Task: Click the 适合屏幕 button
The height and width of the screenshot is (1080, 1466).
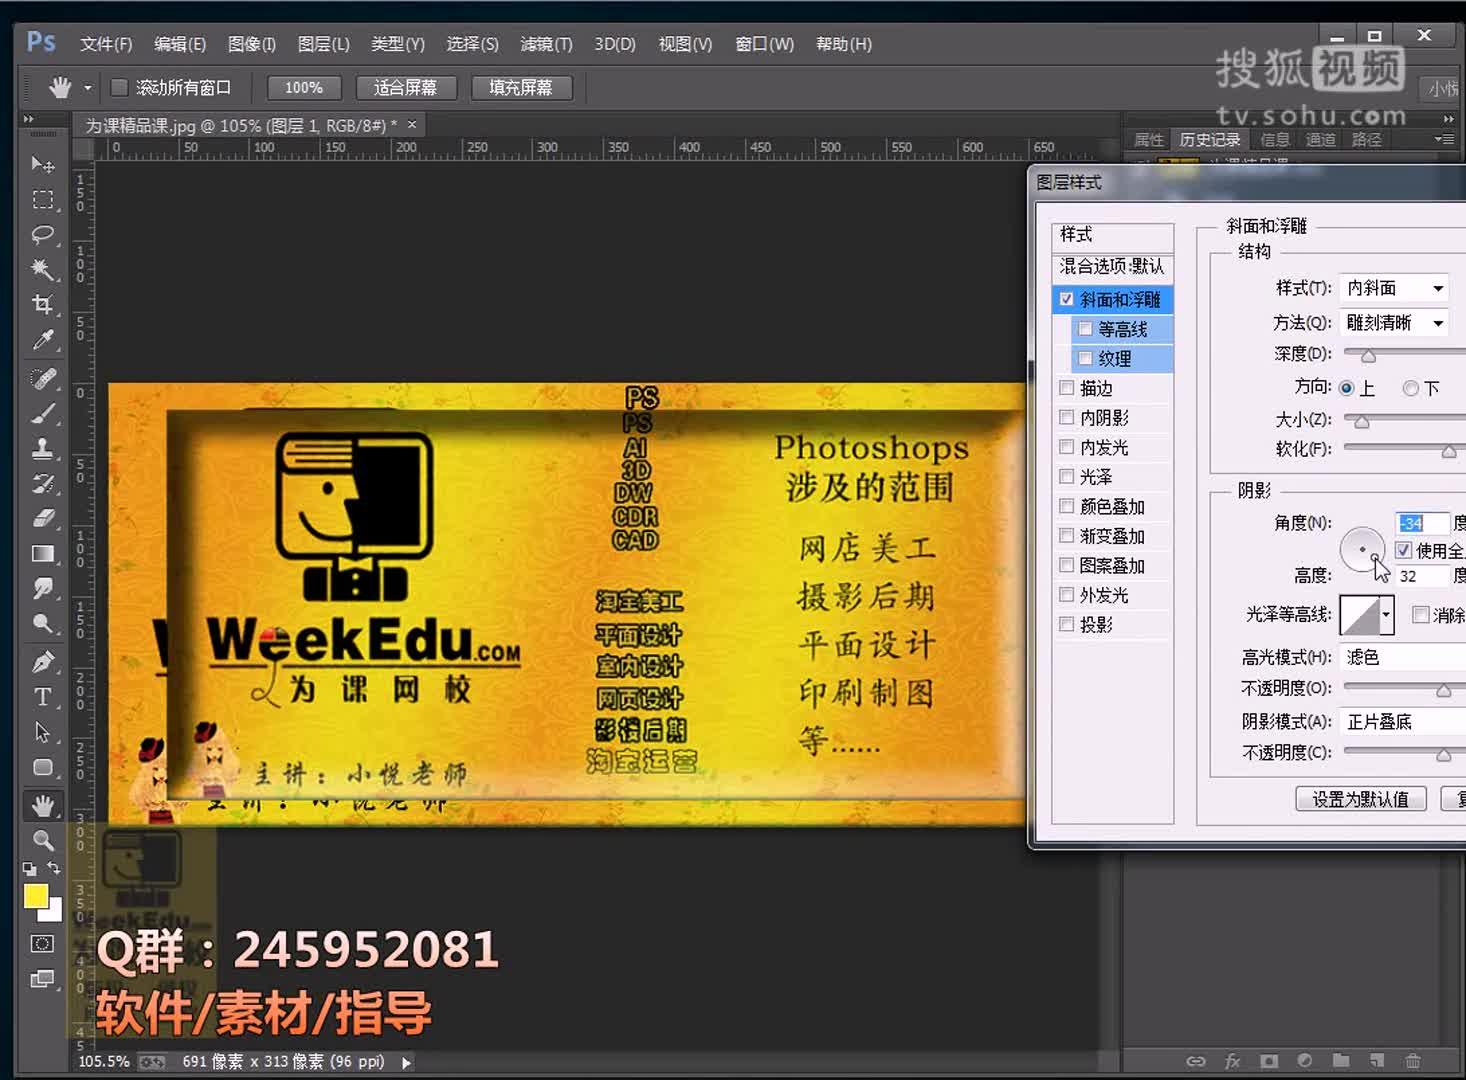Action: [x=406, y=88]
